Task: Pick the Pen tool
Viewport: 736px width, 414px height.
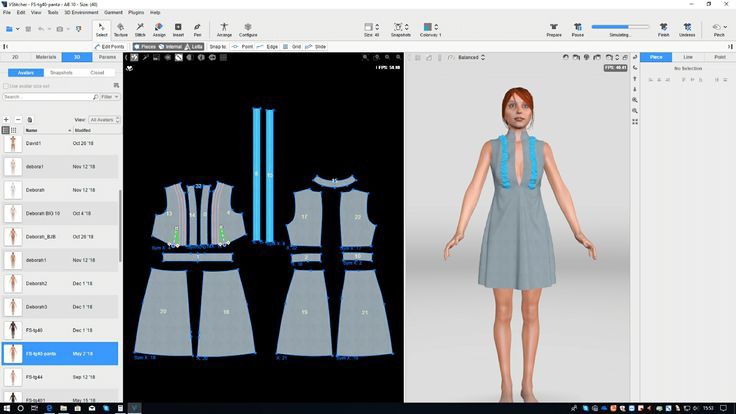Action: (x=197, y=28)
